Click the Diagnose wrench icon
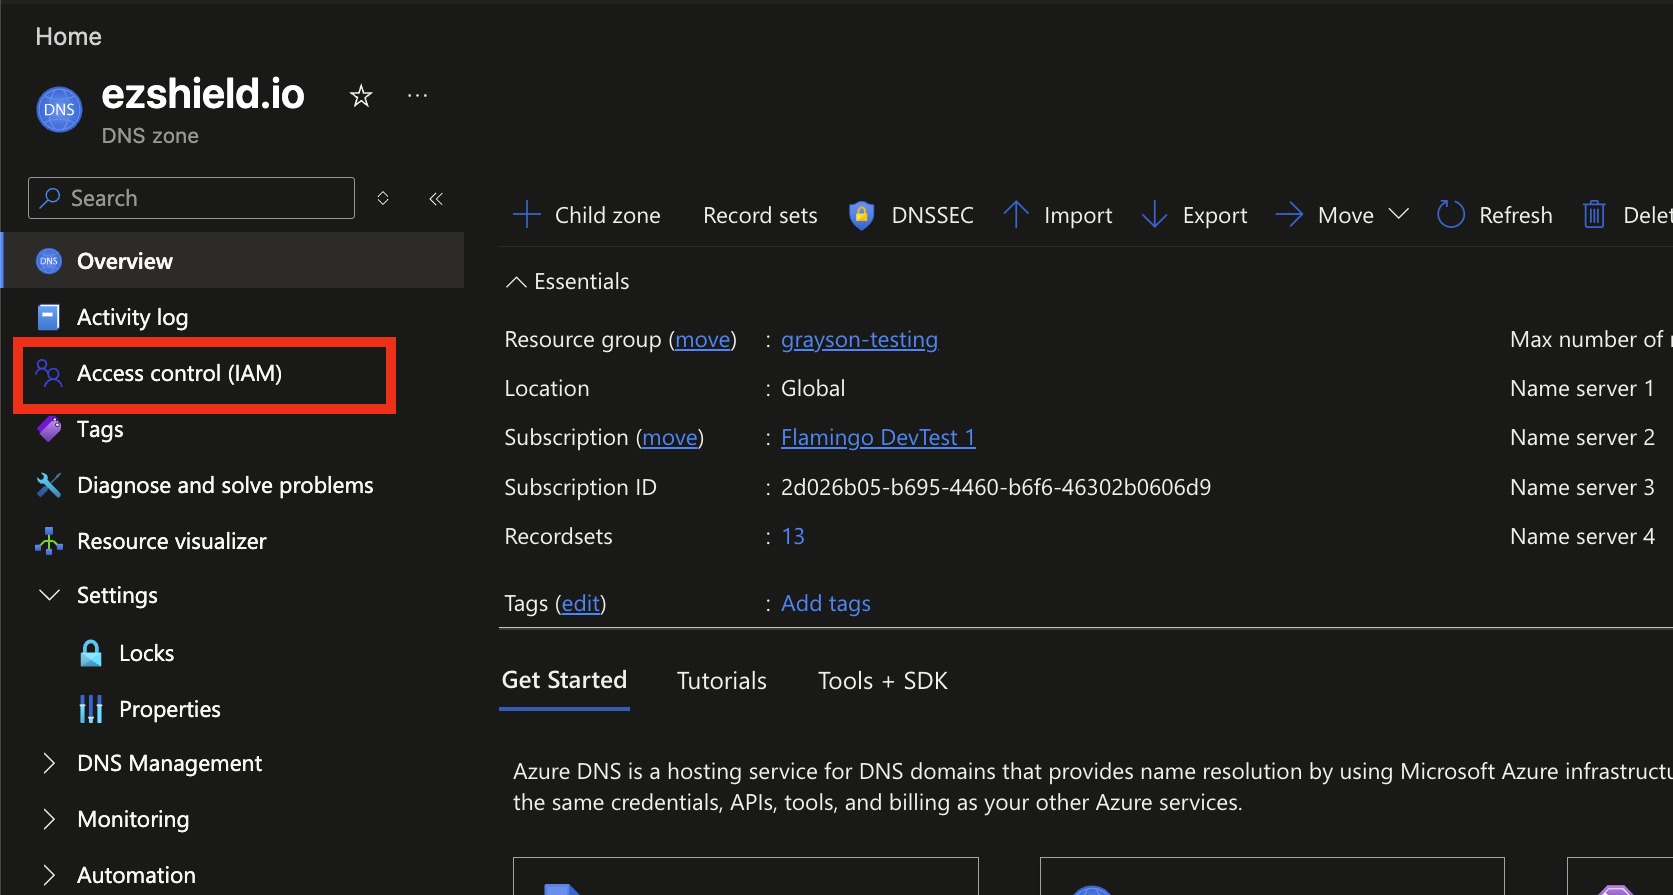The image size is (1673, 895). point(49,485)
